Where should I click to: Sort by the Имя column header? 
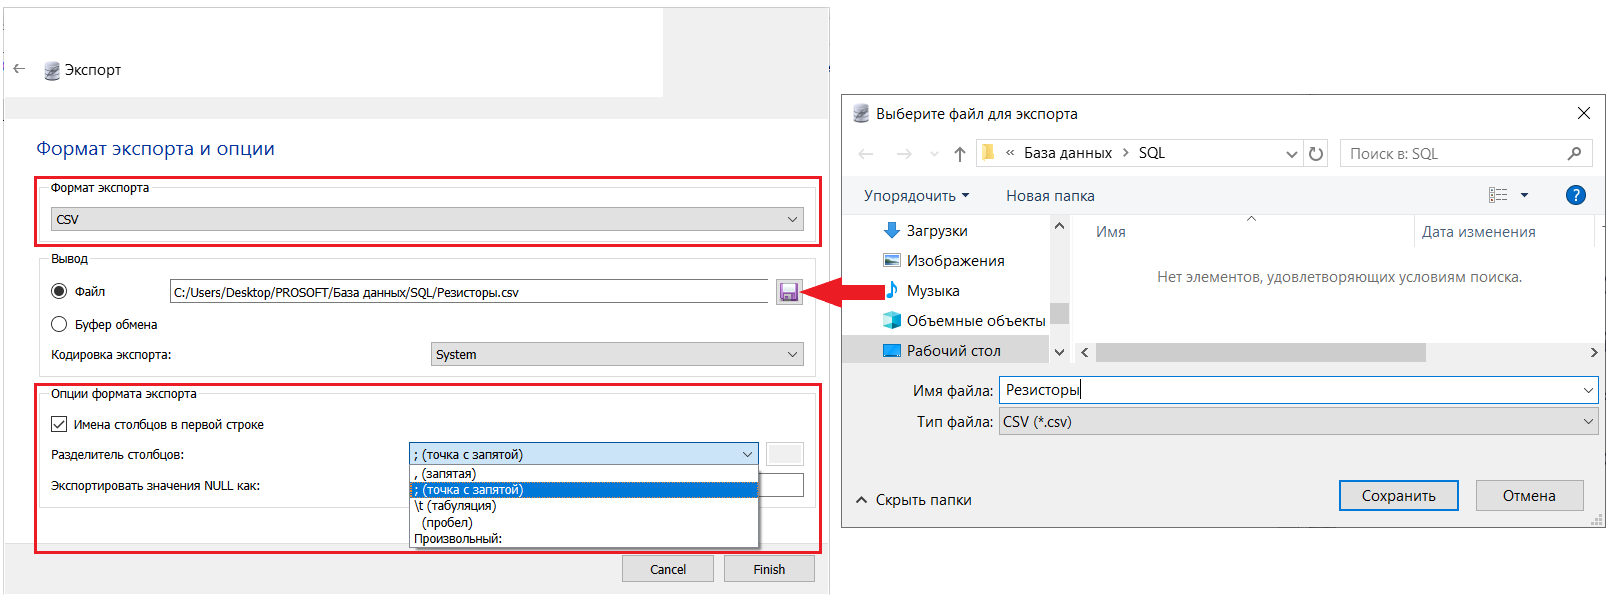pyautogui.click(x=1111, y=231)
